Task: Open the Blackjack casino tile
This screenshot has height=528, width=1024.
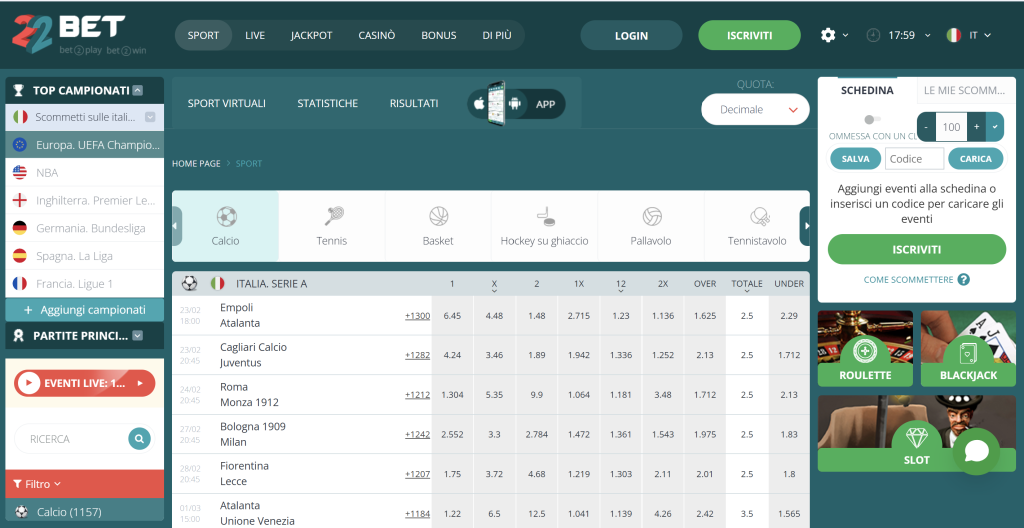Action: tap(968, 348)
